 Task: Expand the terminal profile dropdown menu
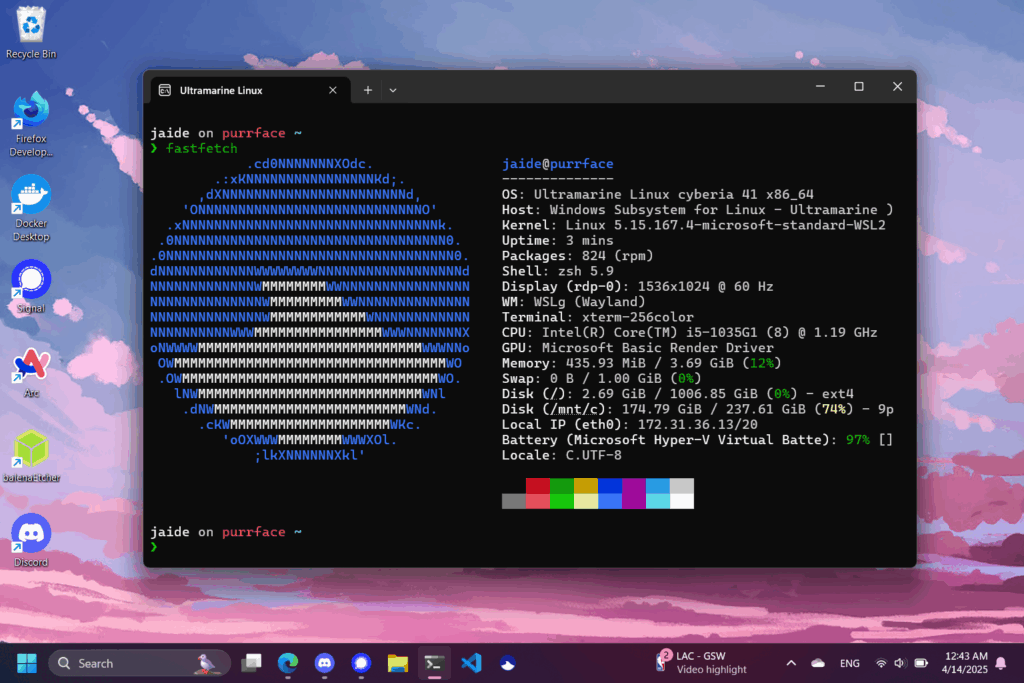[x=392, y=90]
